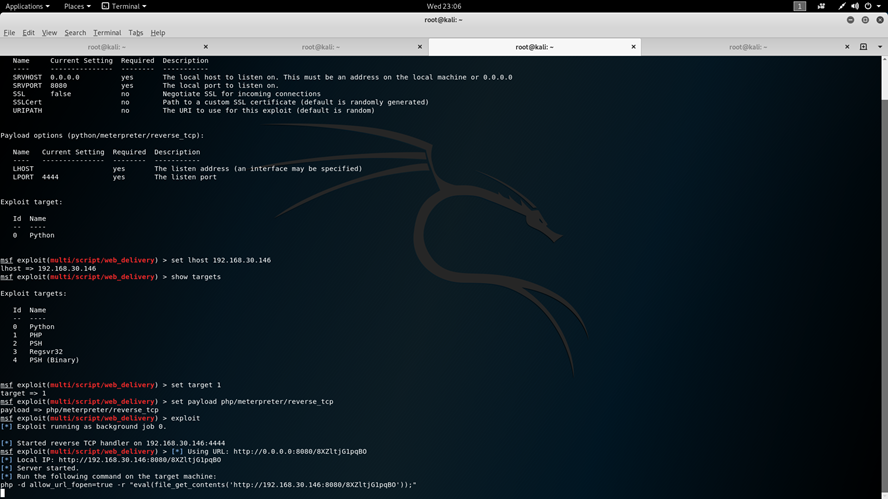888x499 pixels.
Task: Click the SRVPORT 8080 options row
Action: click(x=146, y=86)
